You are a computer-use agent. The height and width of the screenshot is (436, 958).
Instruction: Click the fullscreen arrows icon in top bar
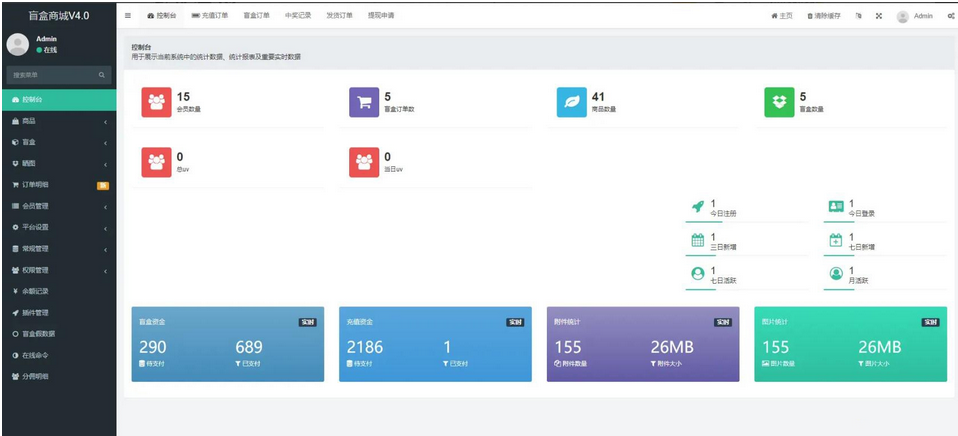(x=879, y=16)
